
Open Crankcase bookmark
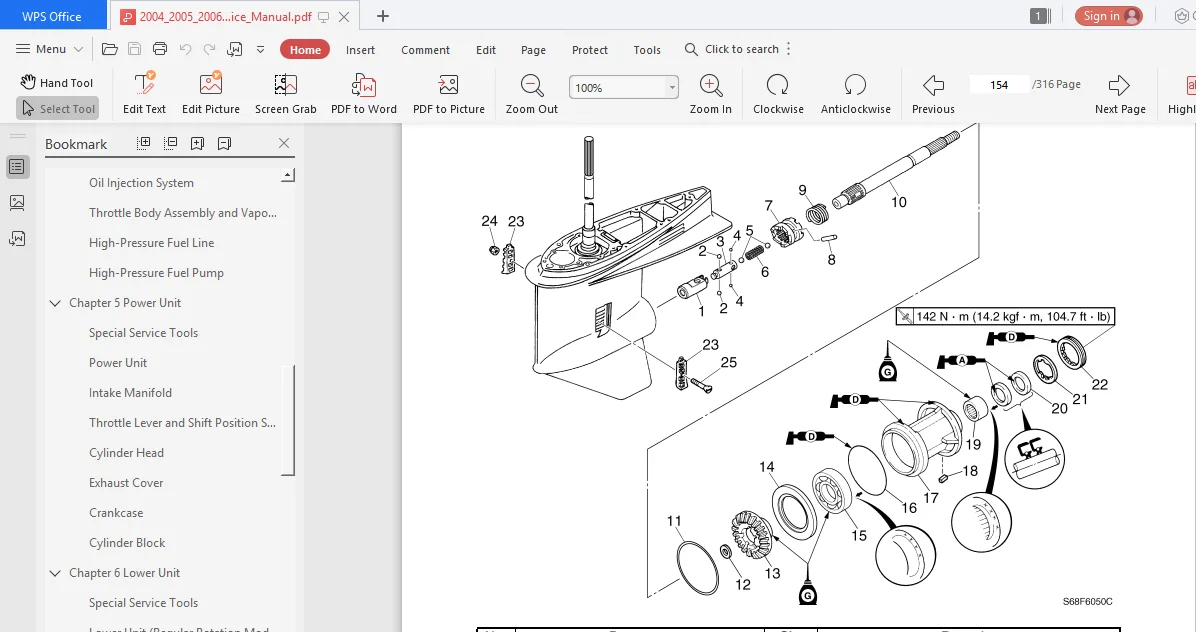click(x=116, y=513)
